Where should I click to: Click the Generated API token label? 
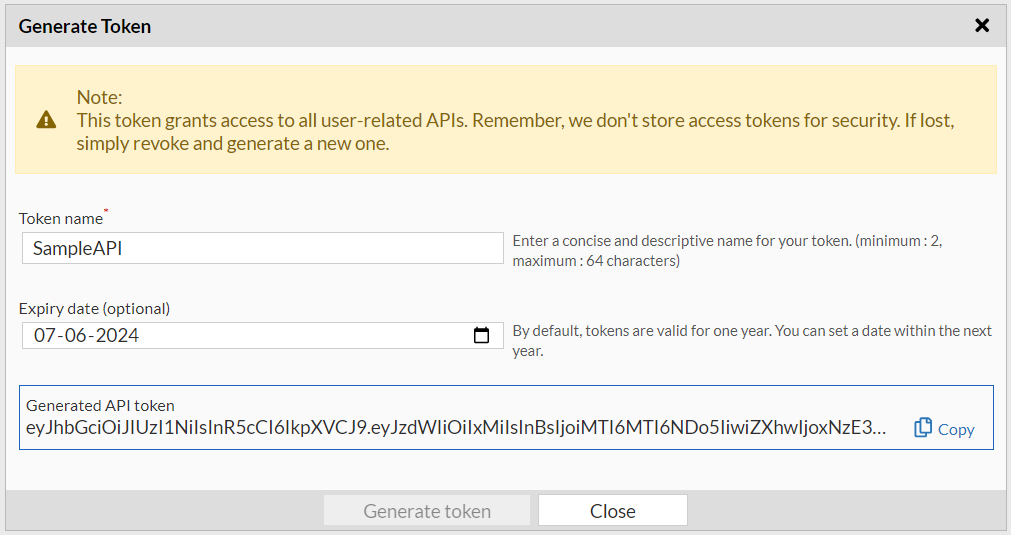tap(100, 405)
